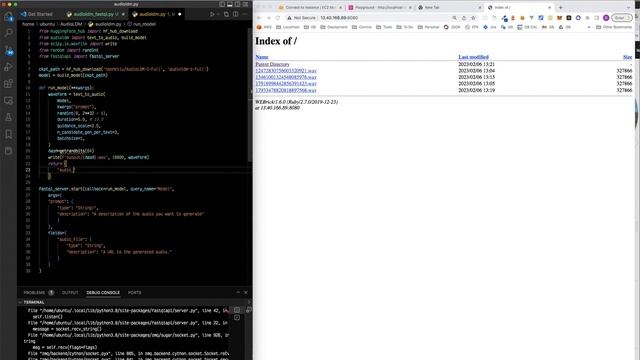This screenshot has height=360, width=640.
Task: Open Extensions view in activity bar
Action: coord(9,84)
